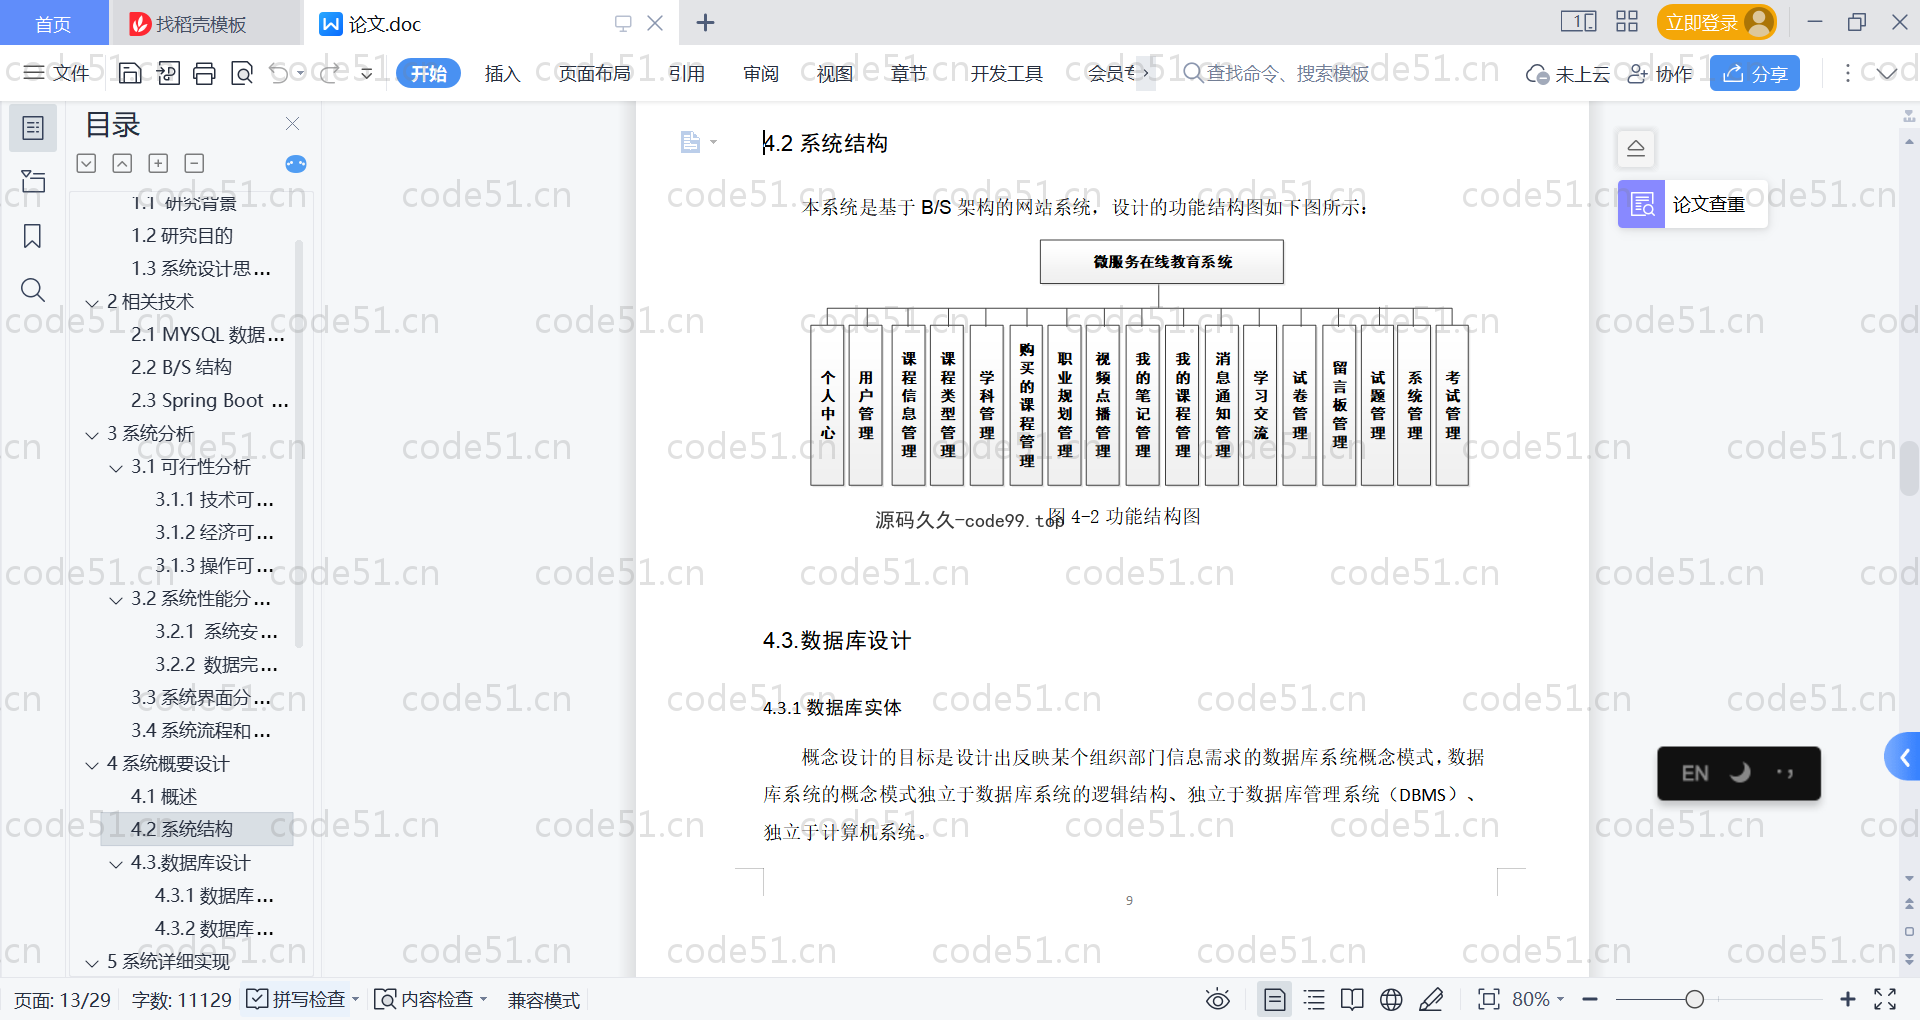
Task: Click the document page options icon
Action: (697, 142)
